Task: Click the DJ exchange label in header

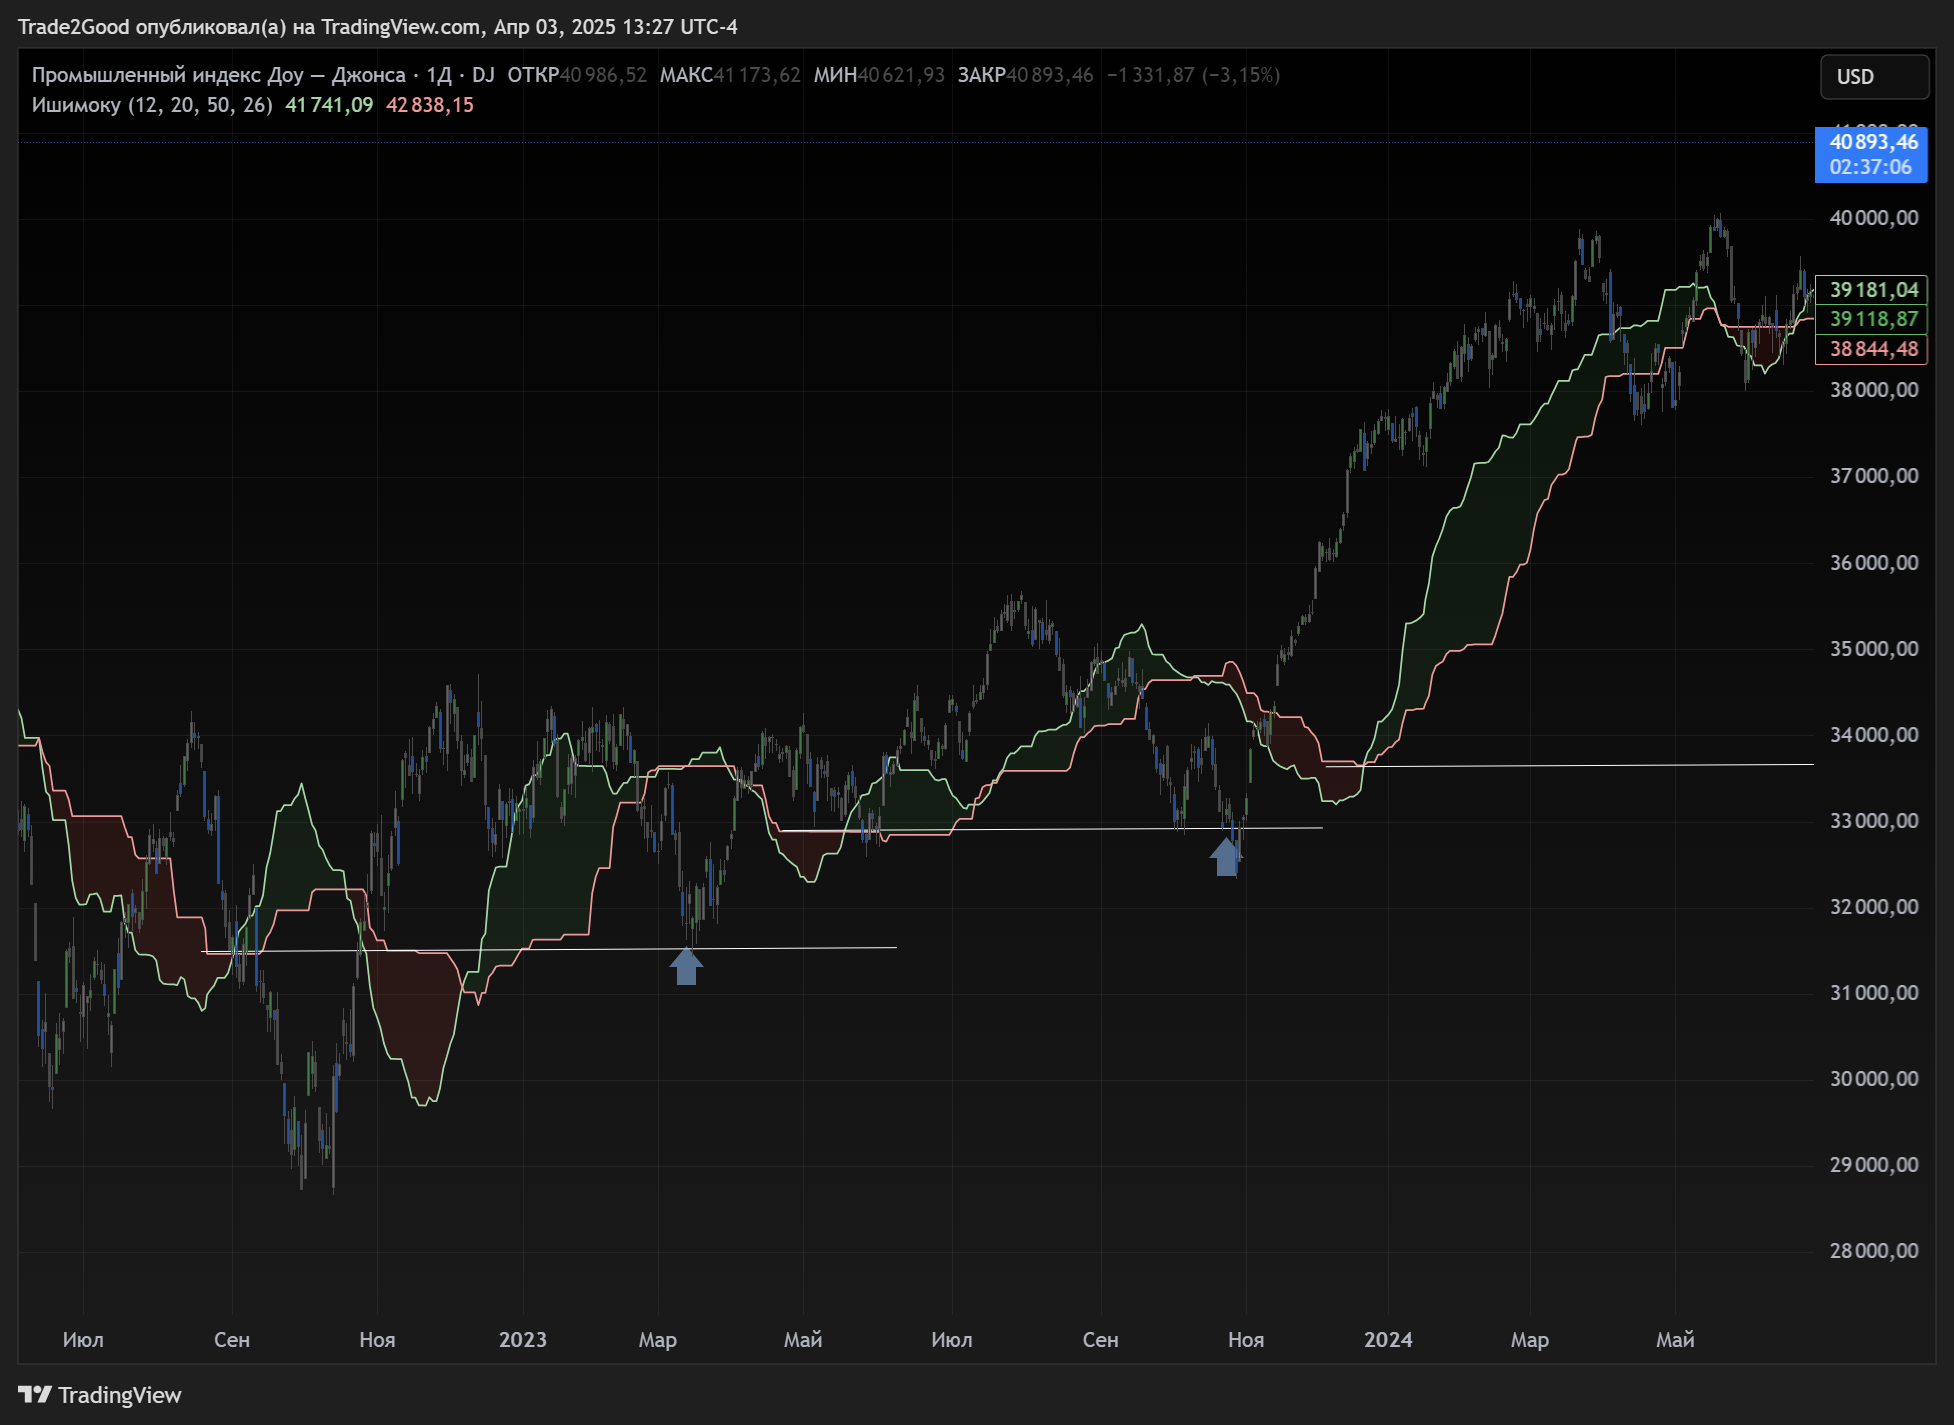Action: coord(483,75)
